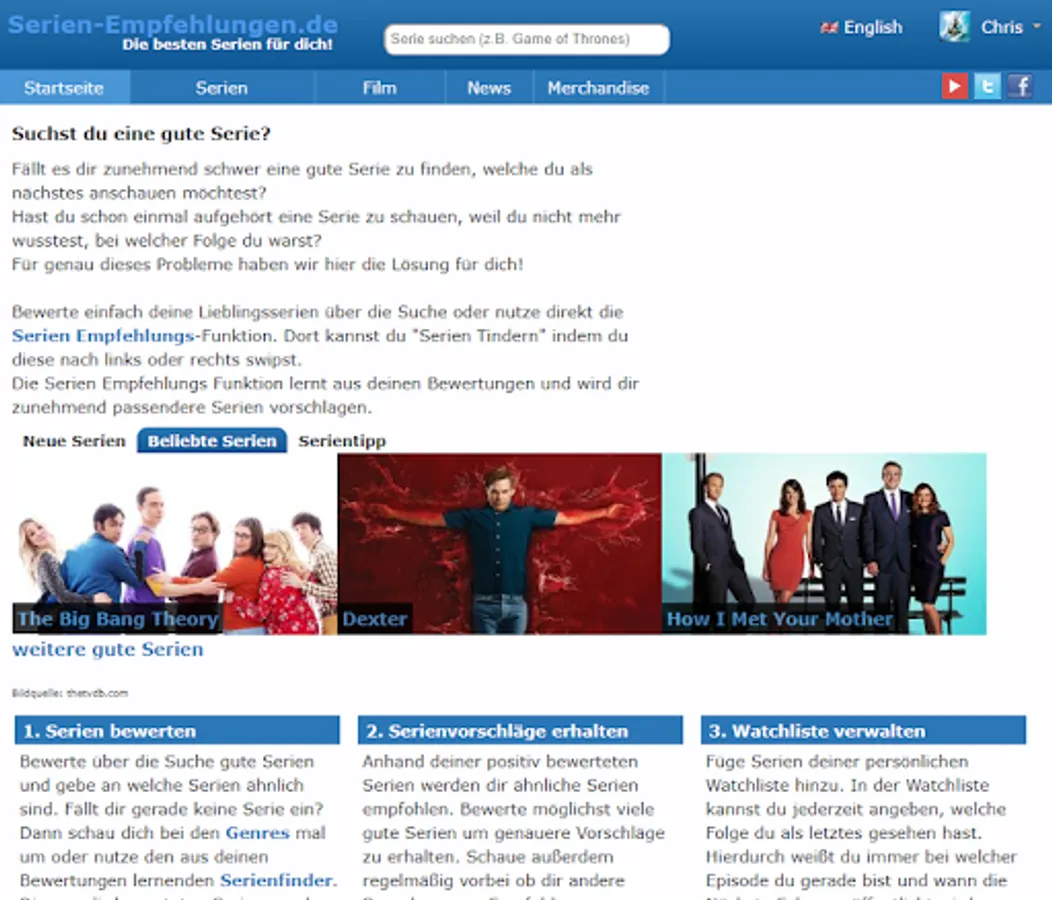
Task: Click the '2. Serienvorschläge erhalten' heading
Action: pos(520,730)
